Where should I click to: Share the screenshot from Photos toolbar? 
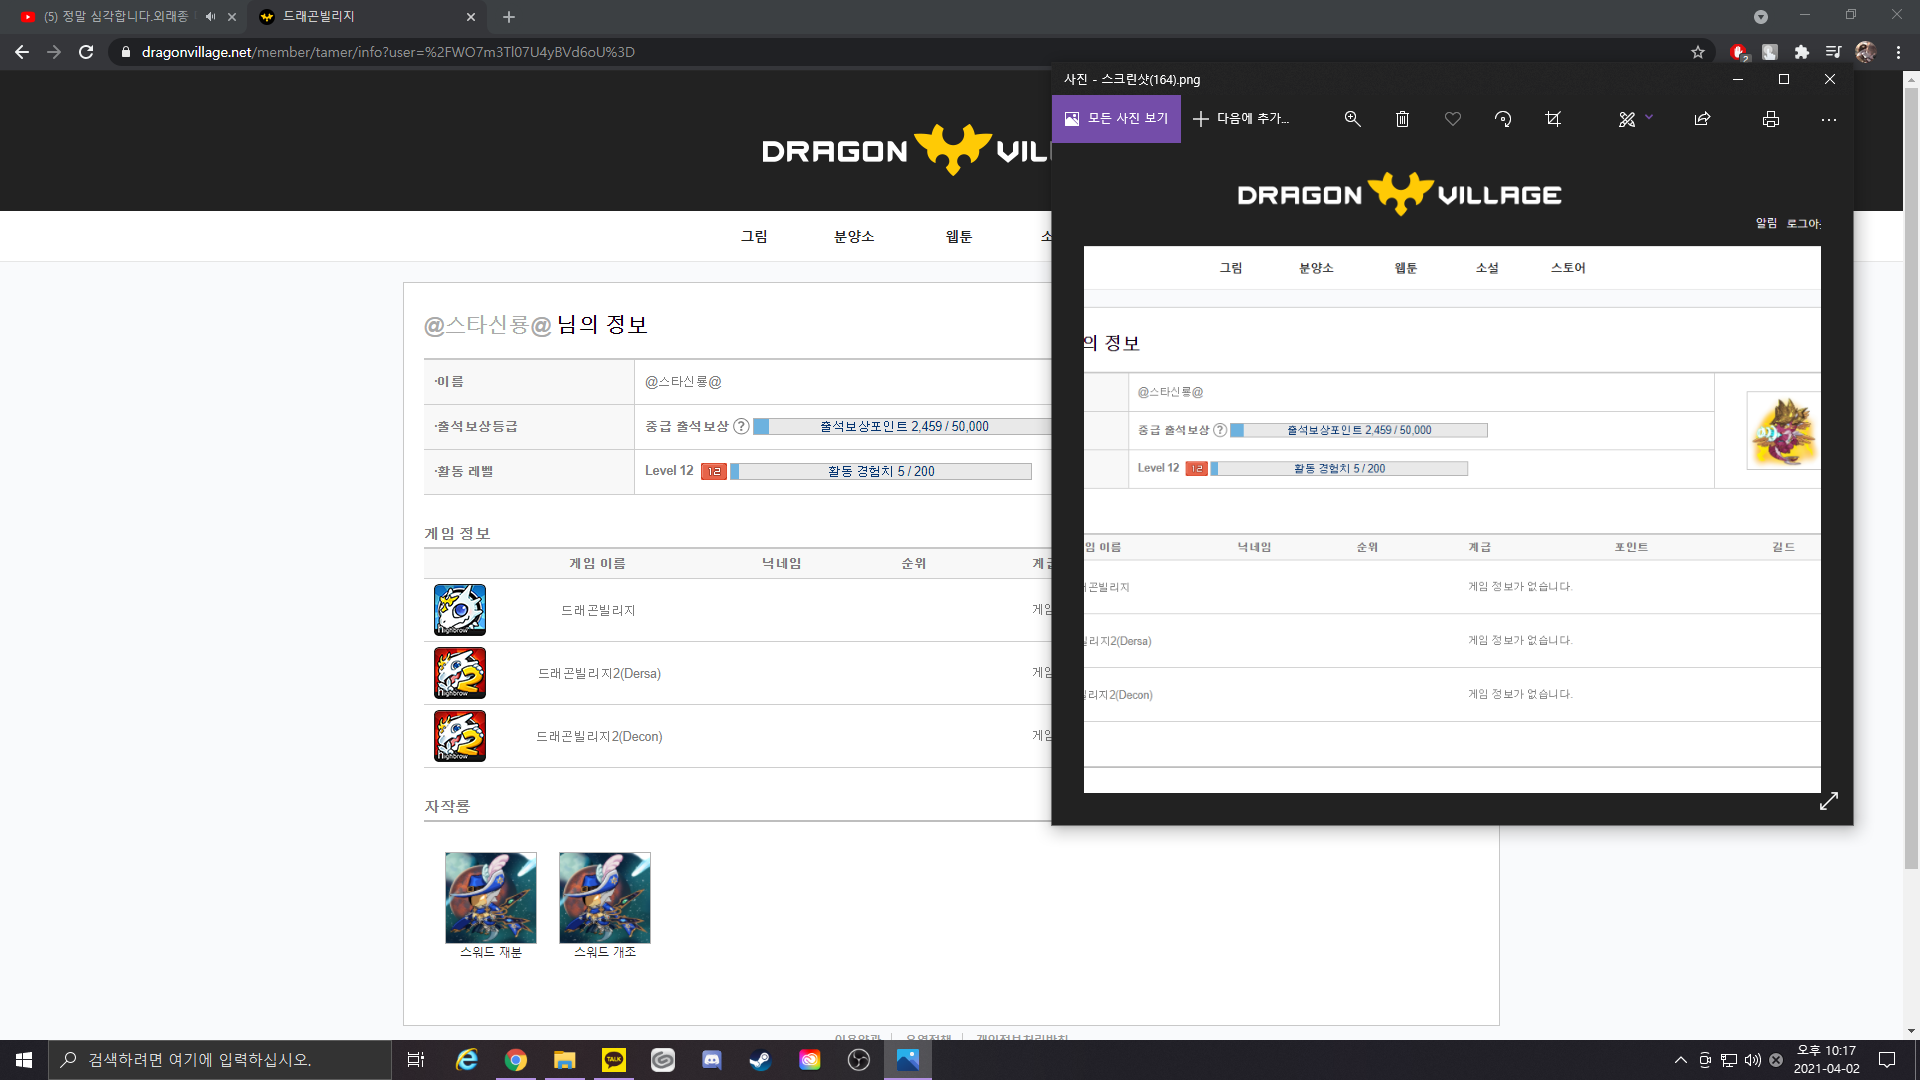1702,119
